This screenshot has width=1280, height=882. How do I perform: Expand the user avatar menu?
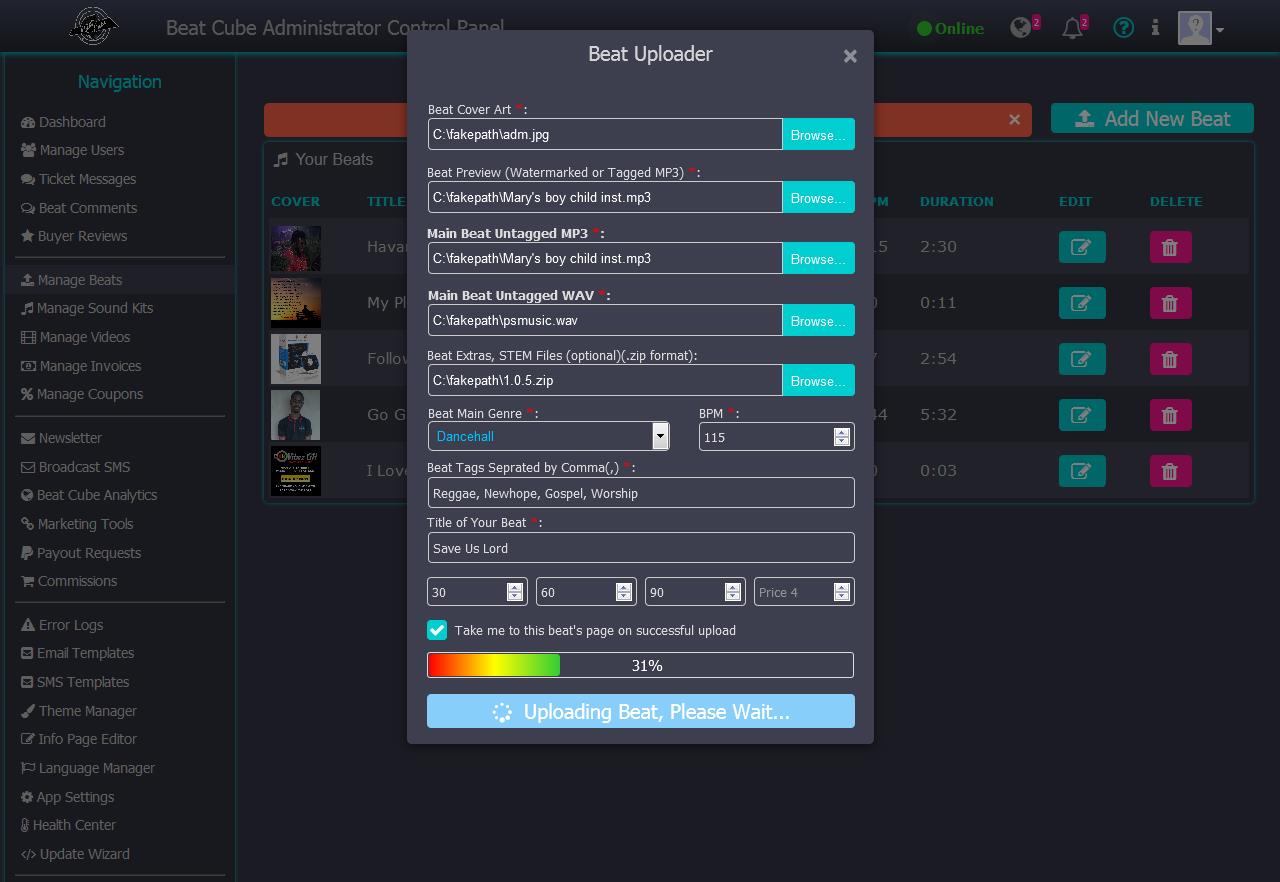click(x=1201, y=29)
